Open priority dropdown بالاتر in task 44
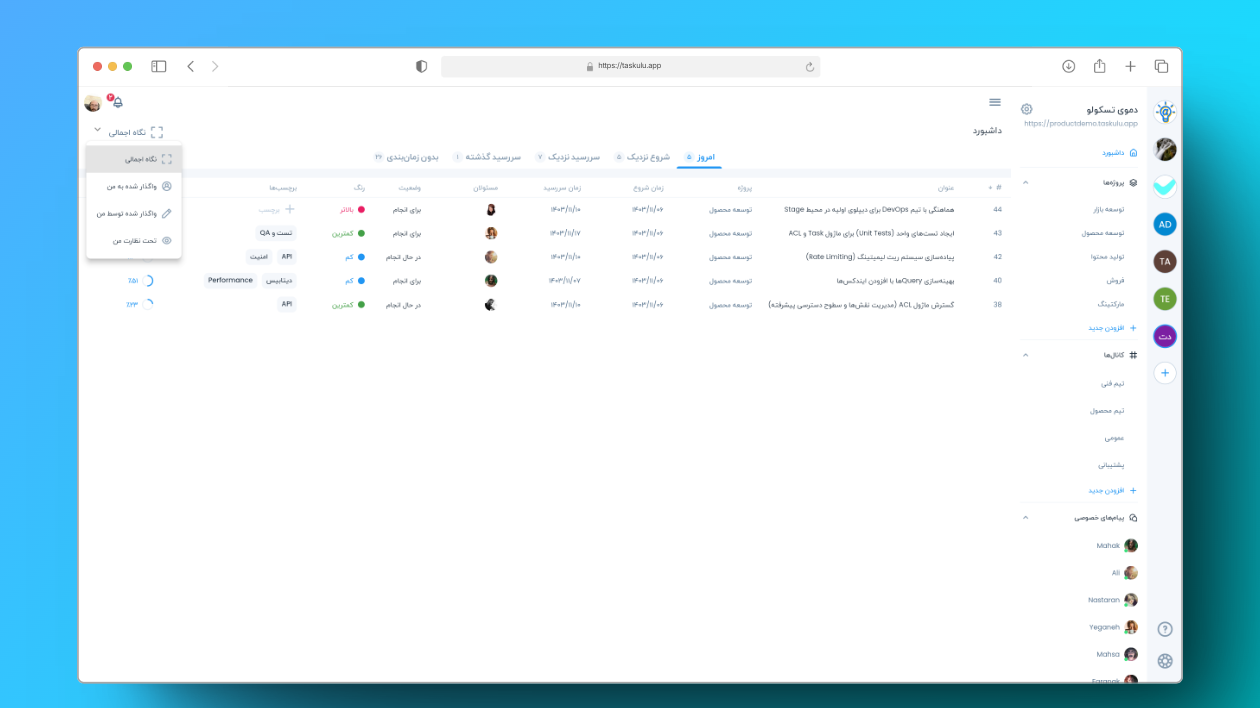 (352, 210)
